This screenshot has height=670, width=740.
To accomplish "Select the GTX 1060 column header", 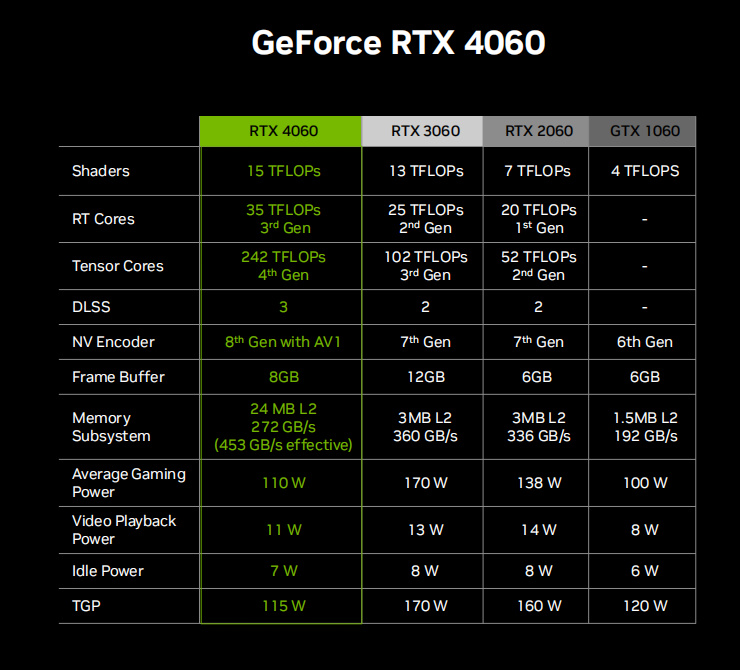I will click(x=642, y=131).
